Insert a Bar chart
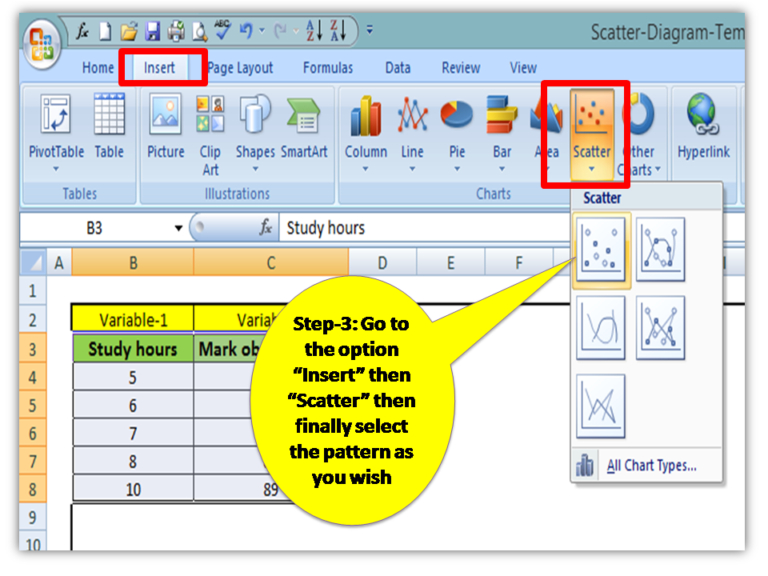The height and width of the screenshot is (576, 768). click(x=502, y=133)
